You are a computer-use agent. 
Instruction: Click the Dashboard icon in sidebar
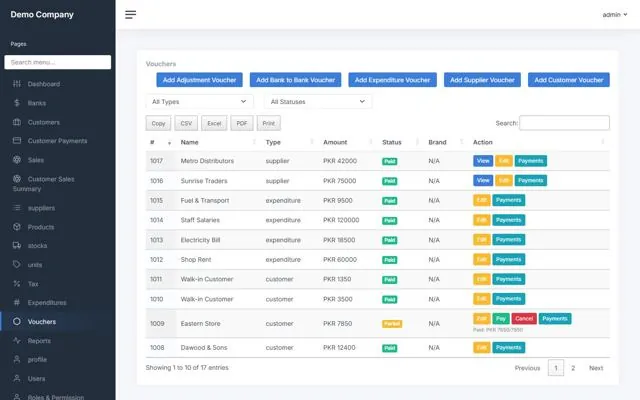point(17,84)
